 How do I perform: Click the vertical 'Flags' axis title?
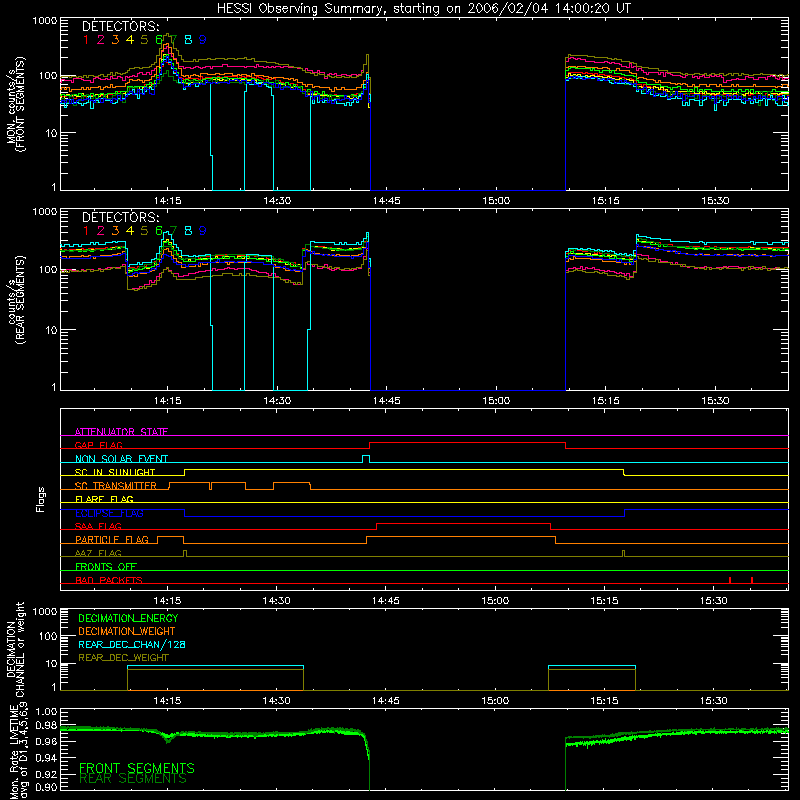coord(41,499)
